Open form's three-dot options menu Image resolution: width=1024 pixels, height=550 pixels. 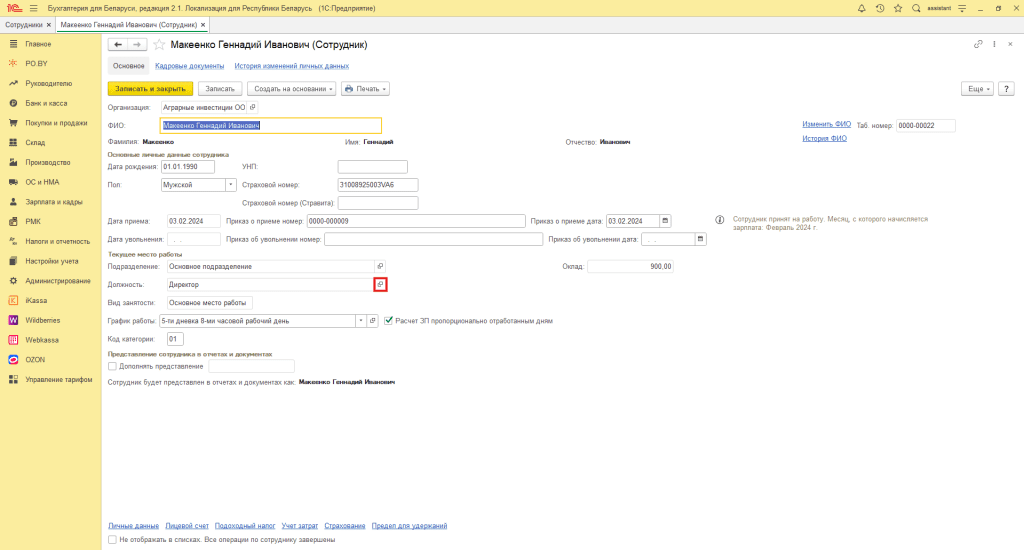click(994, 44)
